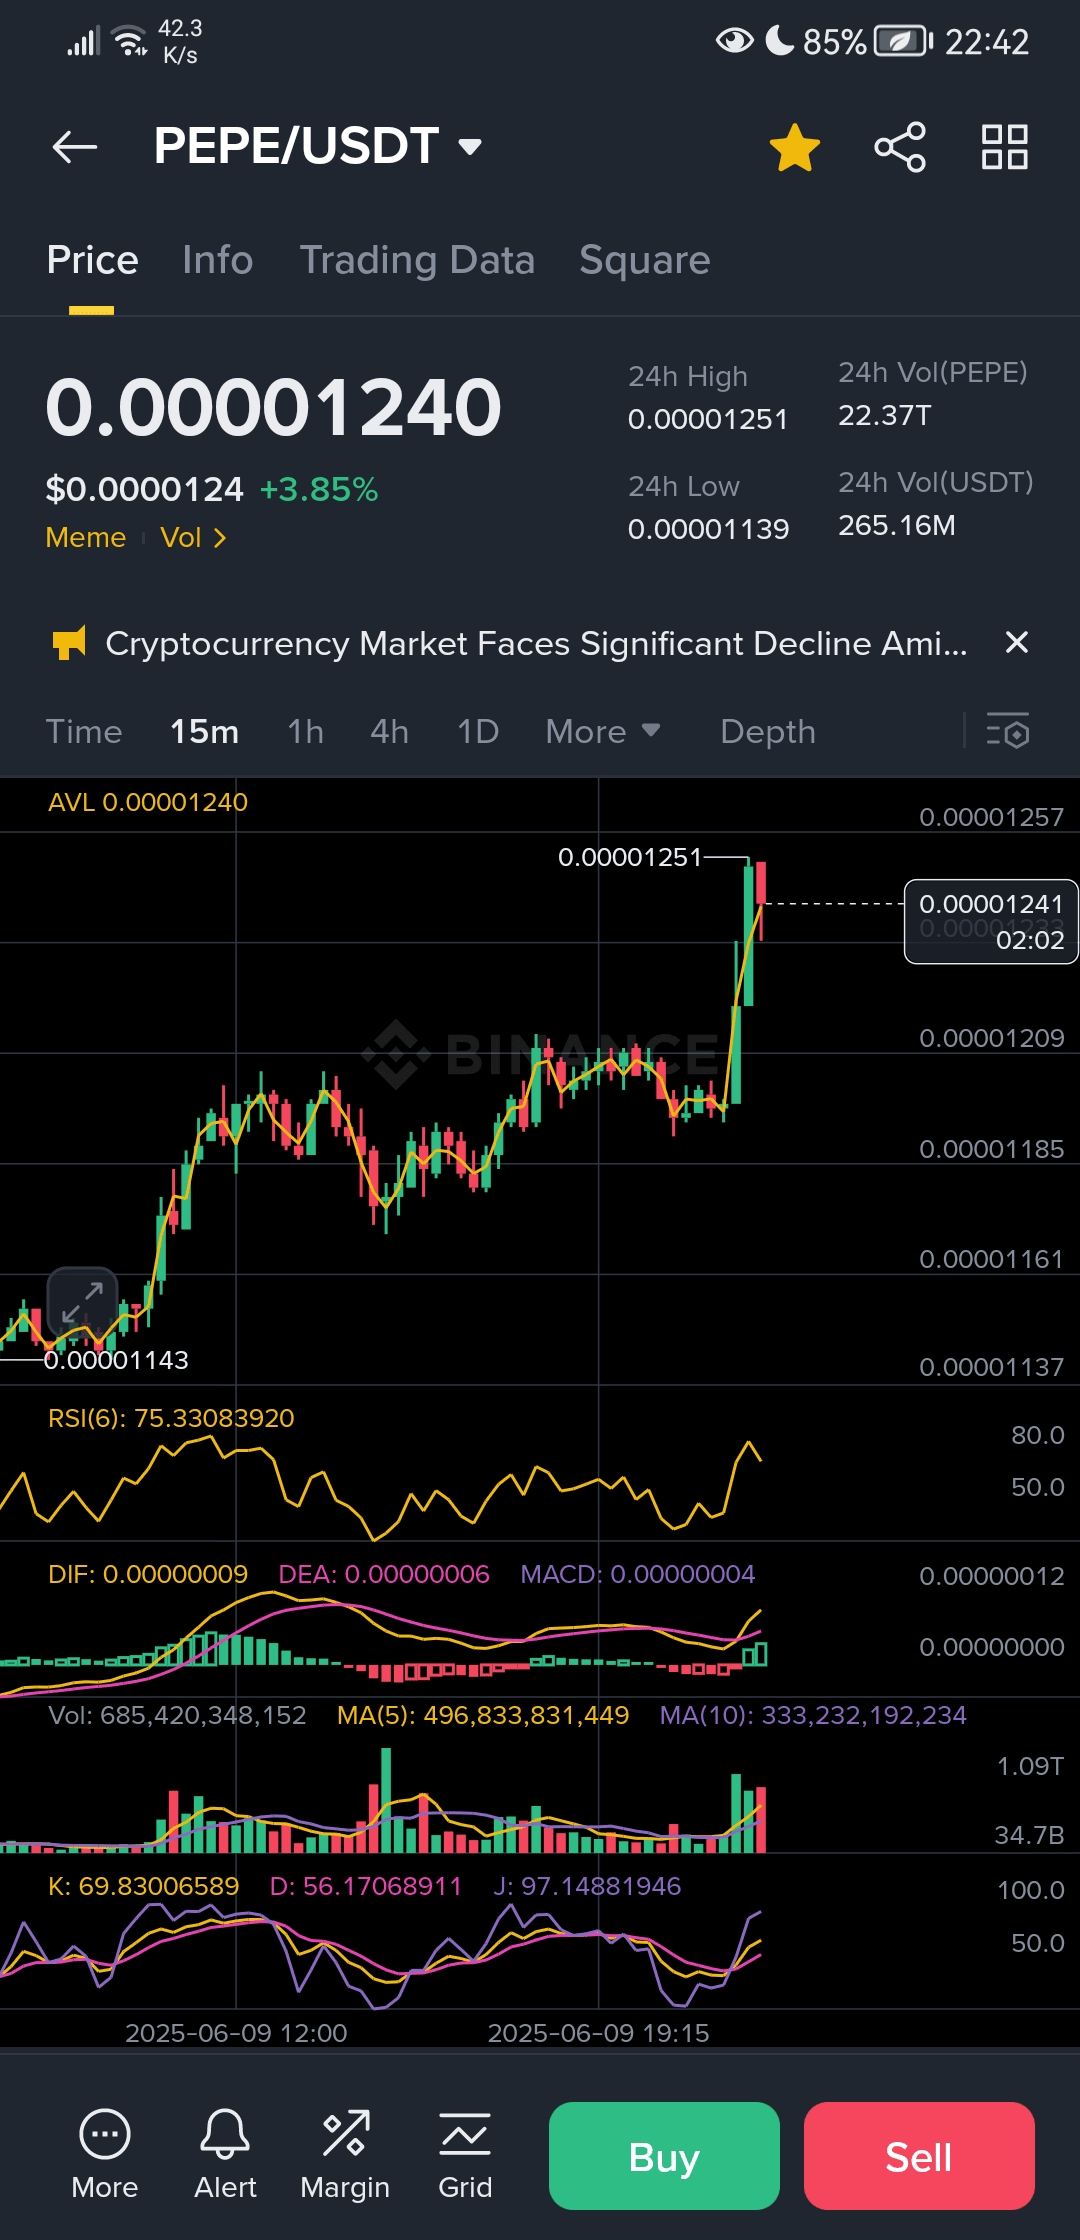1080x2240 pixels.
Task: Open the chart indicator settings icon
Action: point(1007,731)
